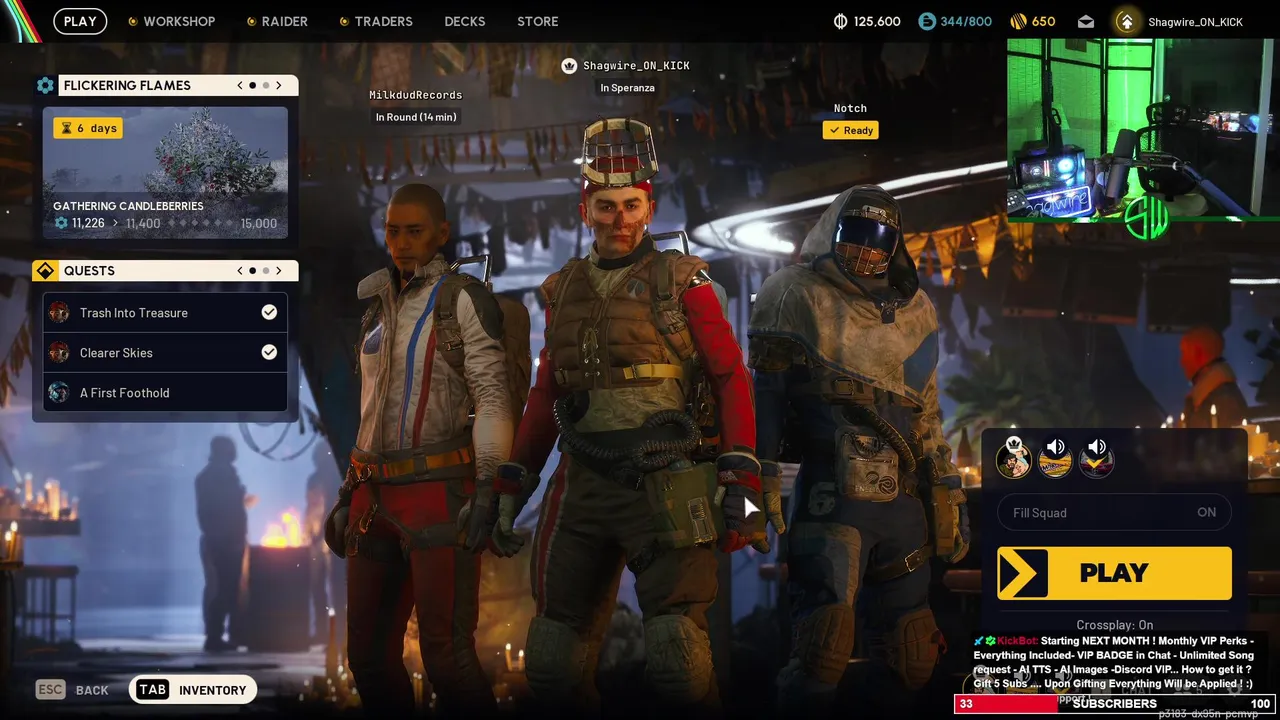1280x720 pixels.
Task: Click the coin currency icon beside 125,600
Action: [840, 21]
